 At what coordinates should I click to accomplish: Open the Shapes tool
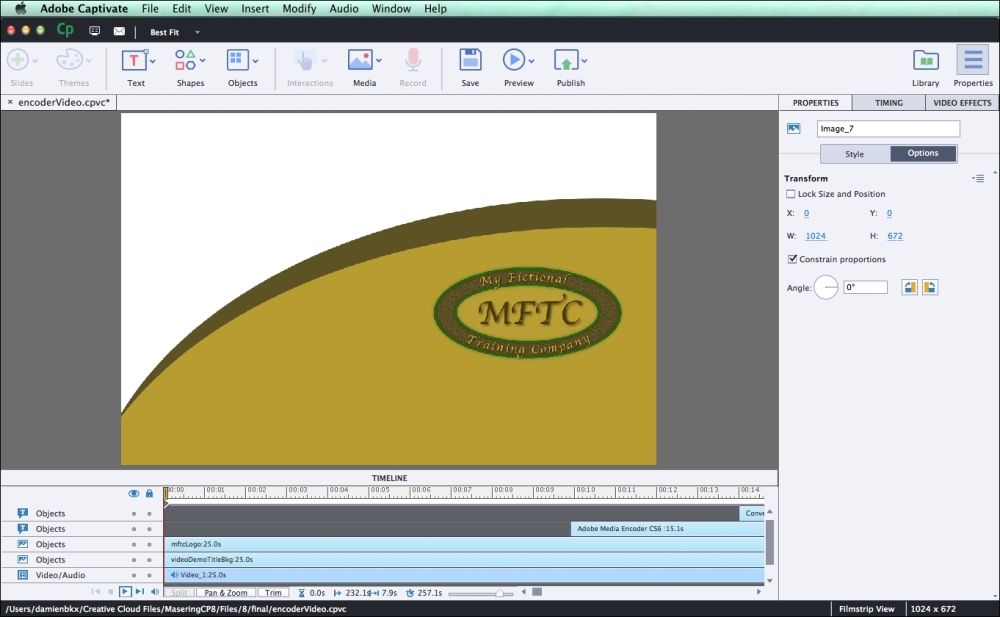click(x=186, y=60)
